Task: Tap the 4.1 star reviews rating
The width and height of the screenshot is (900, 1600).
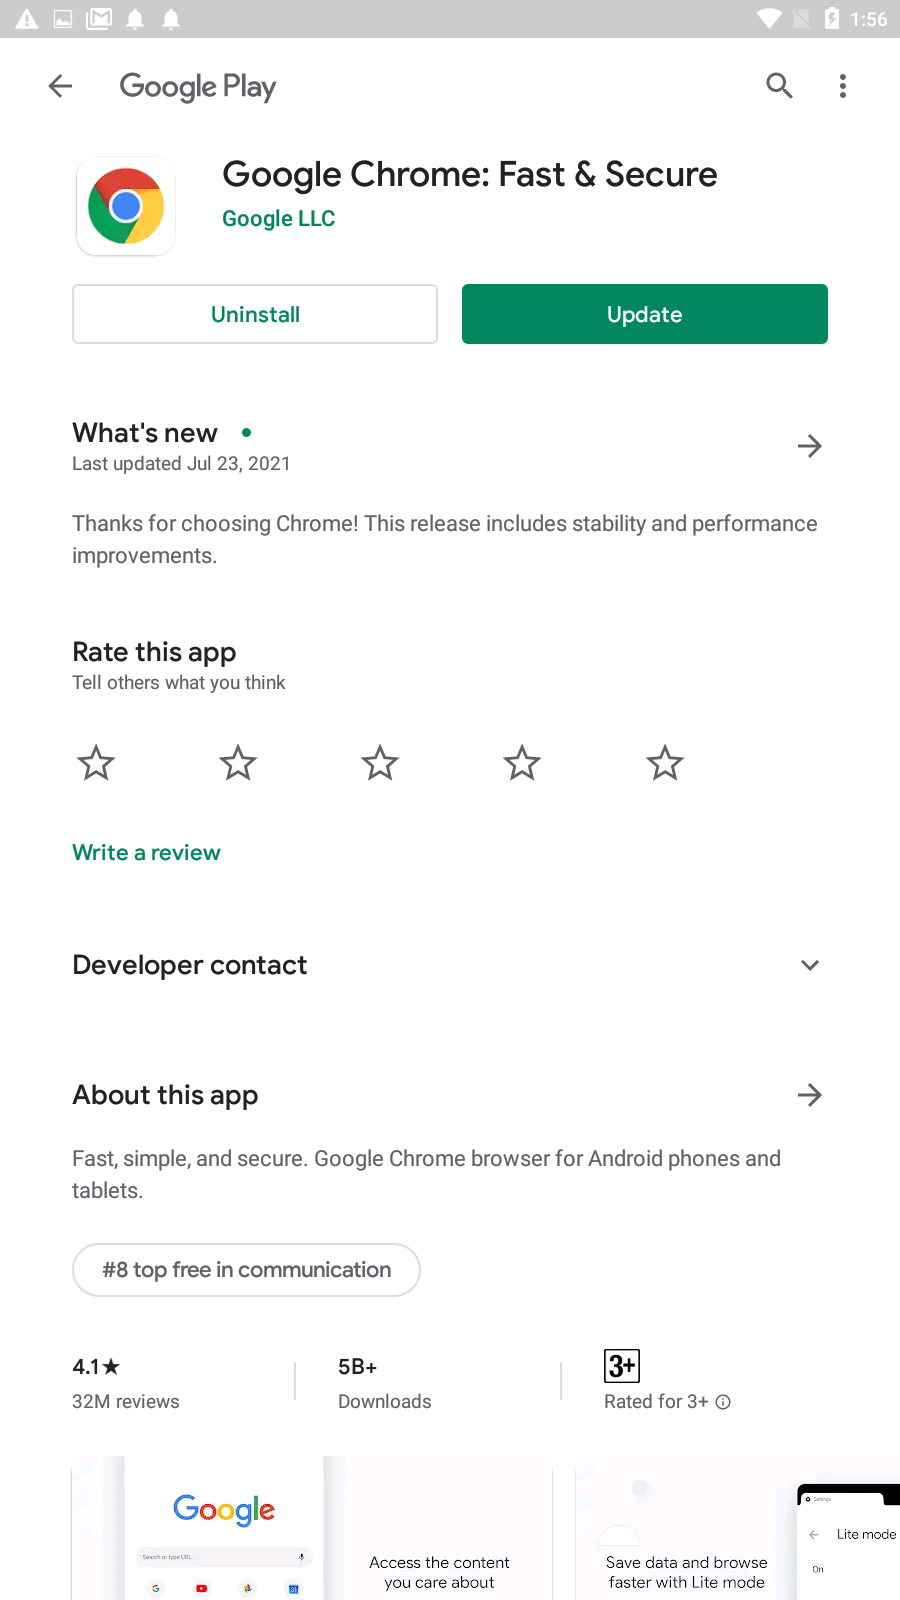Action: point(126,1383)
